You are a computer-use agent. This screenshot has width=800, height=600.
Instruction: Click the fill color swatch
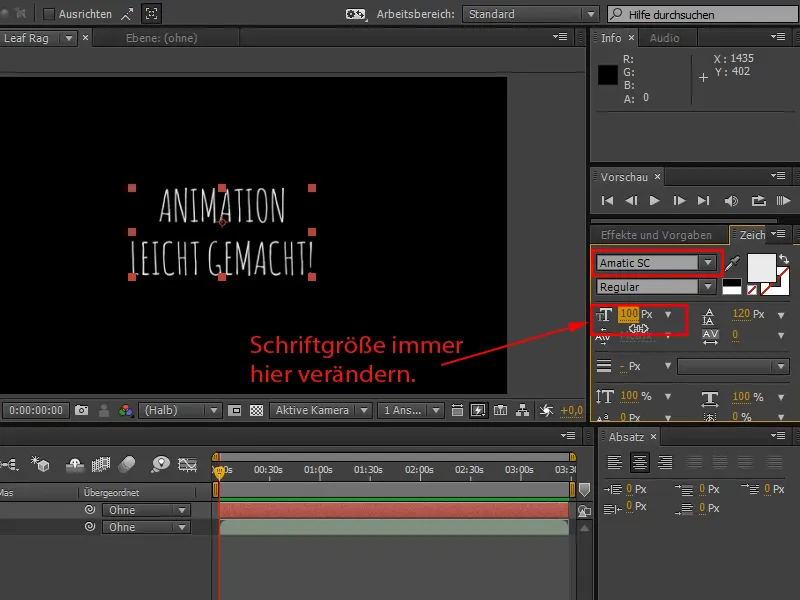(761, 268)
